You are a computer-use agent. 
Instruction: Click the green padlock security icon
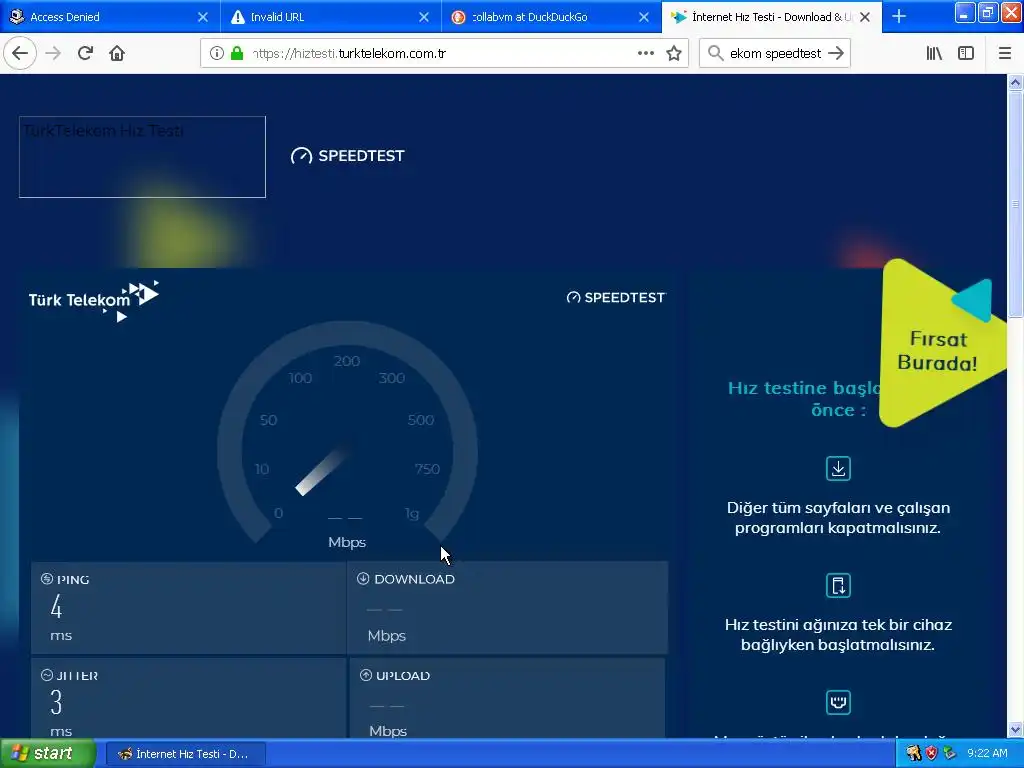point(237,54)
